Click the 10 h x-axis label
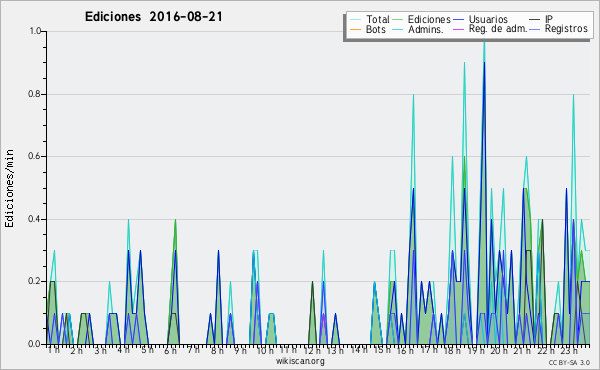600x370 pixels. tap(265, 350)
